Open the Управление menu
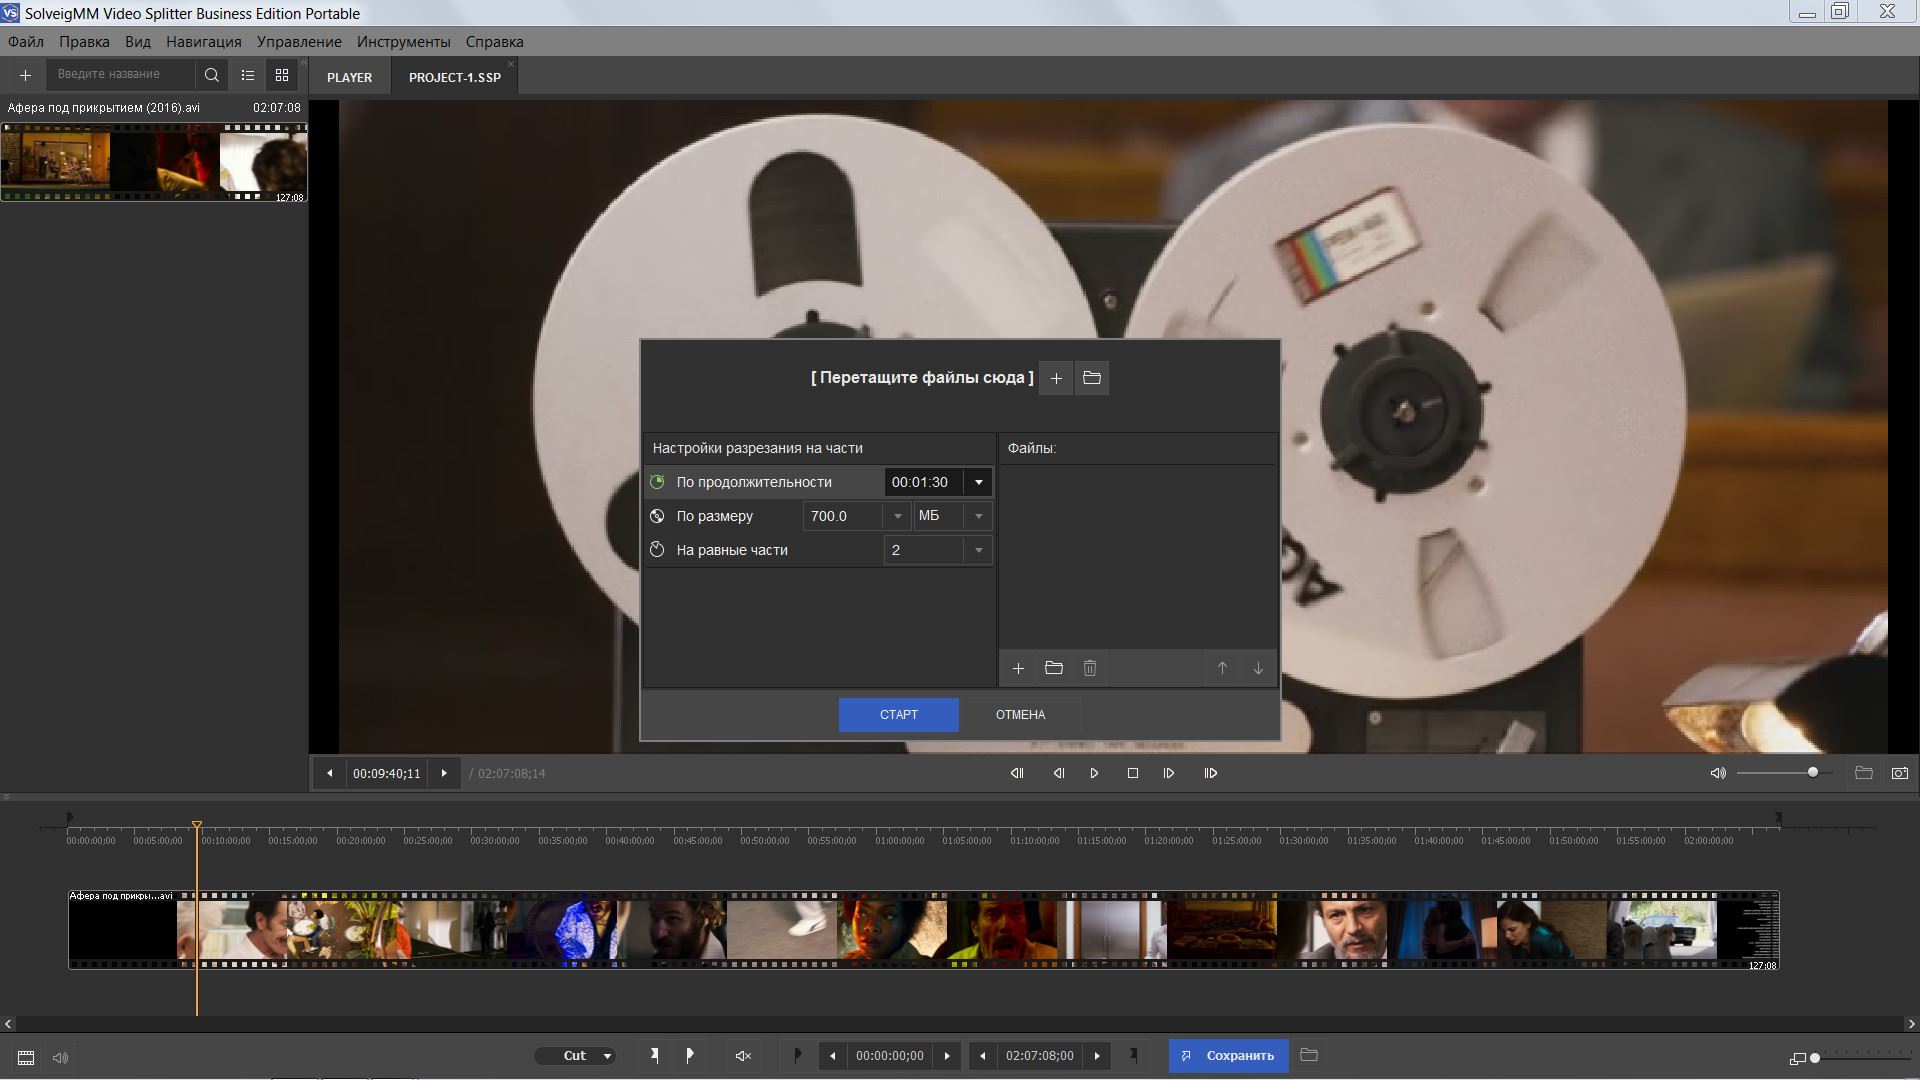The width and height of the screenshot is (1920, 1080). (x=299, y=42)
